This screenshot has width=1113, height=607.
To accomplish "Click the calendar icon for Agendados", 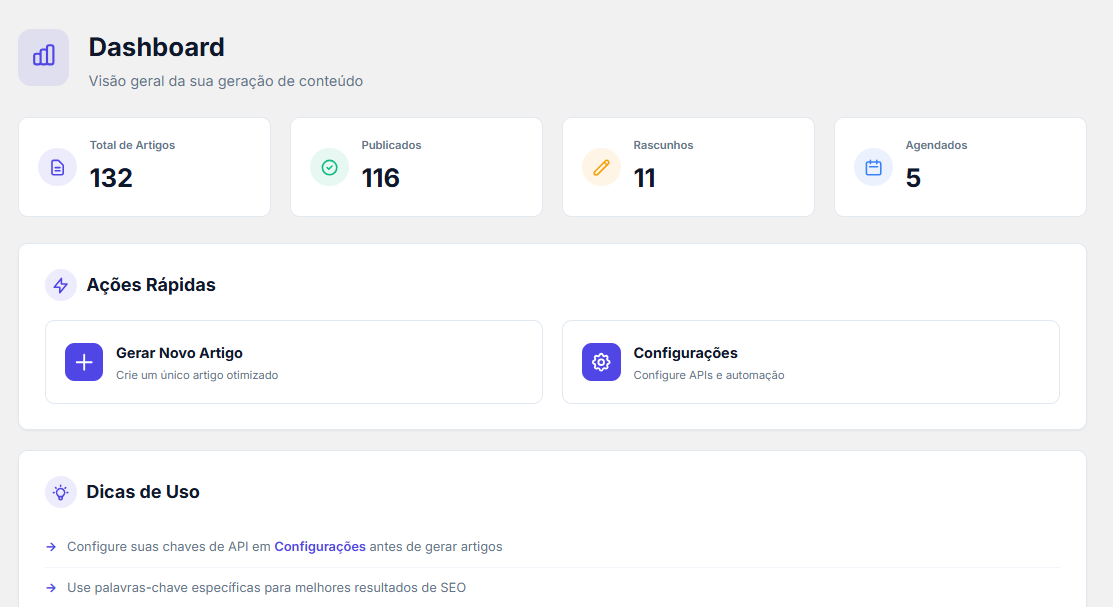I will pos(873,167).
